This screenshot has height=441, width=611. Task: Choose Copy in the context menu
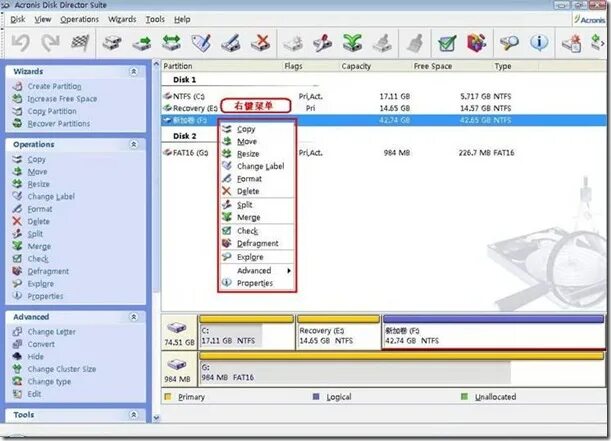(256, 129)
